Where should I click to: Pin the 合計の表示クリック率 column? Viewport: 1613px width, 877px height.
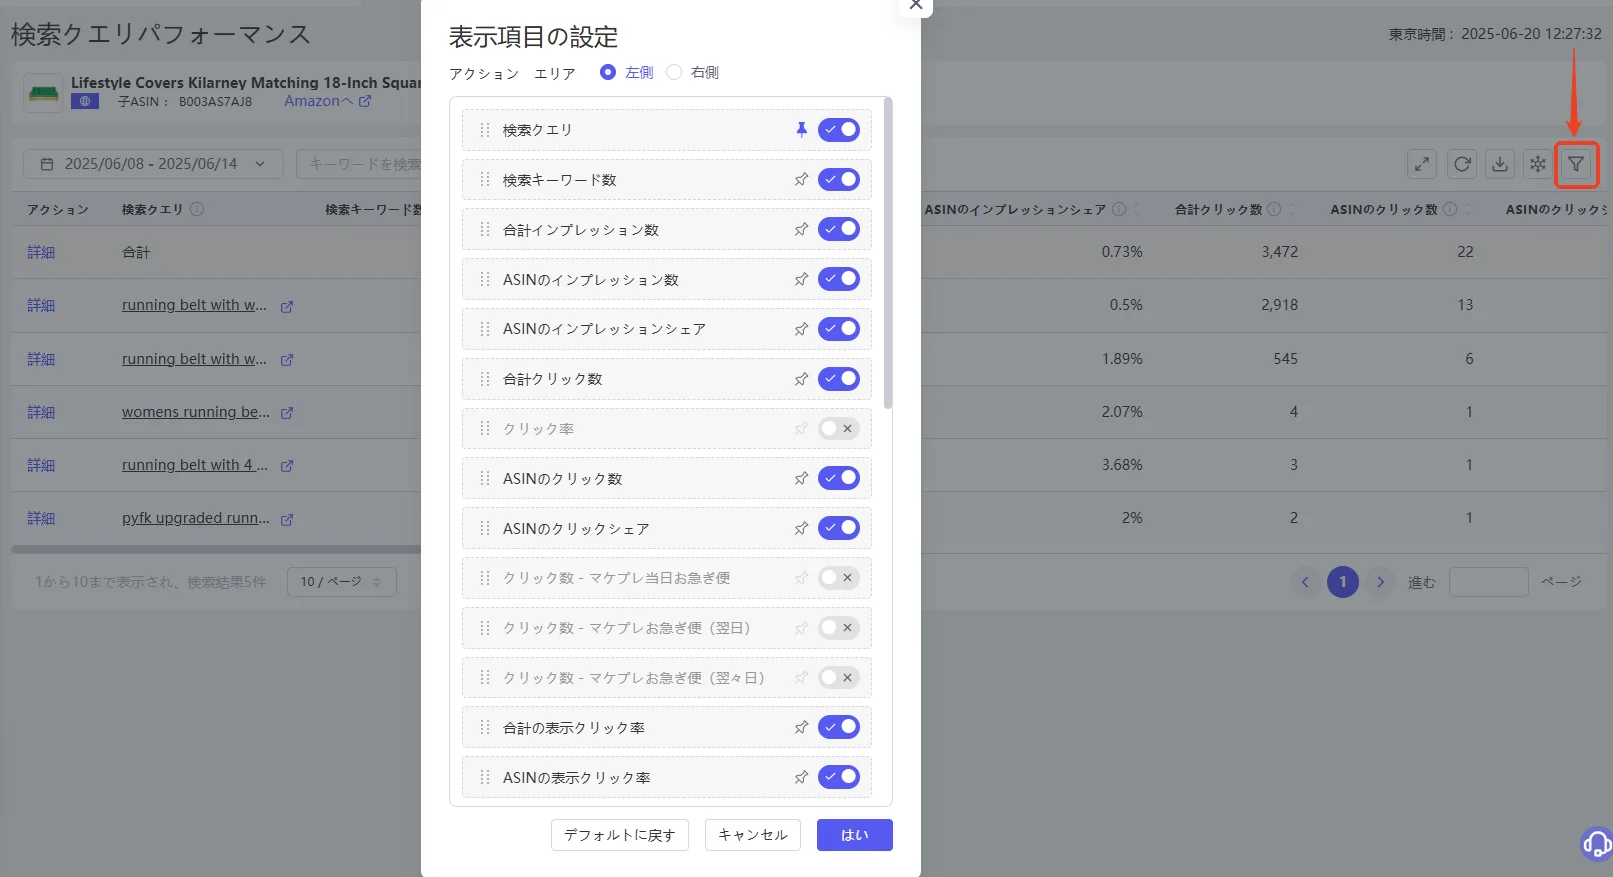[x=801, y=728]
